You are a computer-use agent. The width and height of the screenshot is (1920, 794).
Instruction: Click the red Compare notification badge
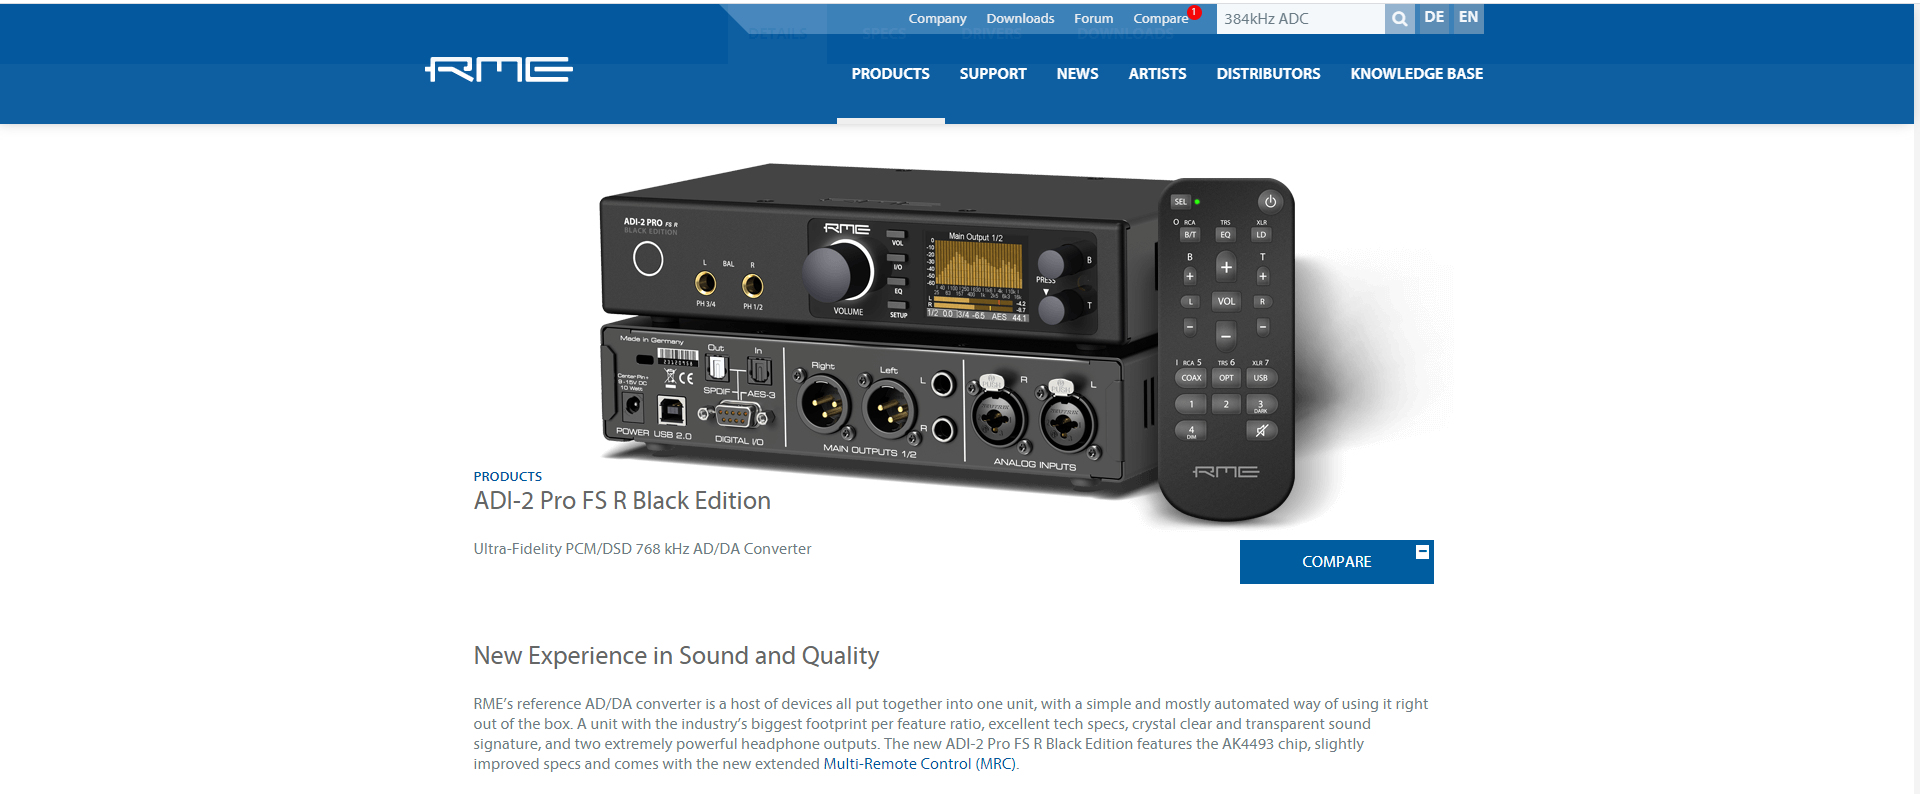pyautogui.click(x=1194, y=12)
